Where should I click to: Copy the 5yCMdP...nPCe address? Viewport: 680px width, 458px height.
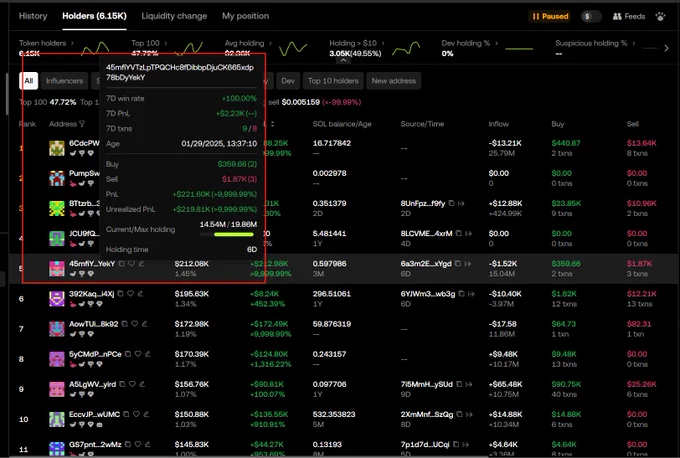128,354
